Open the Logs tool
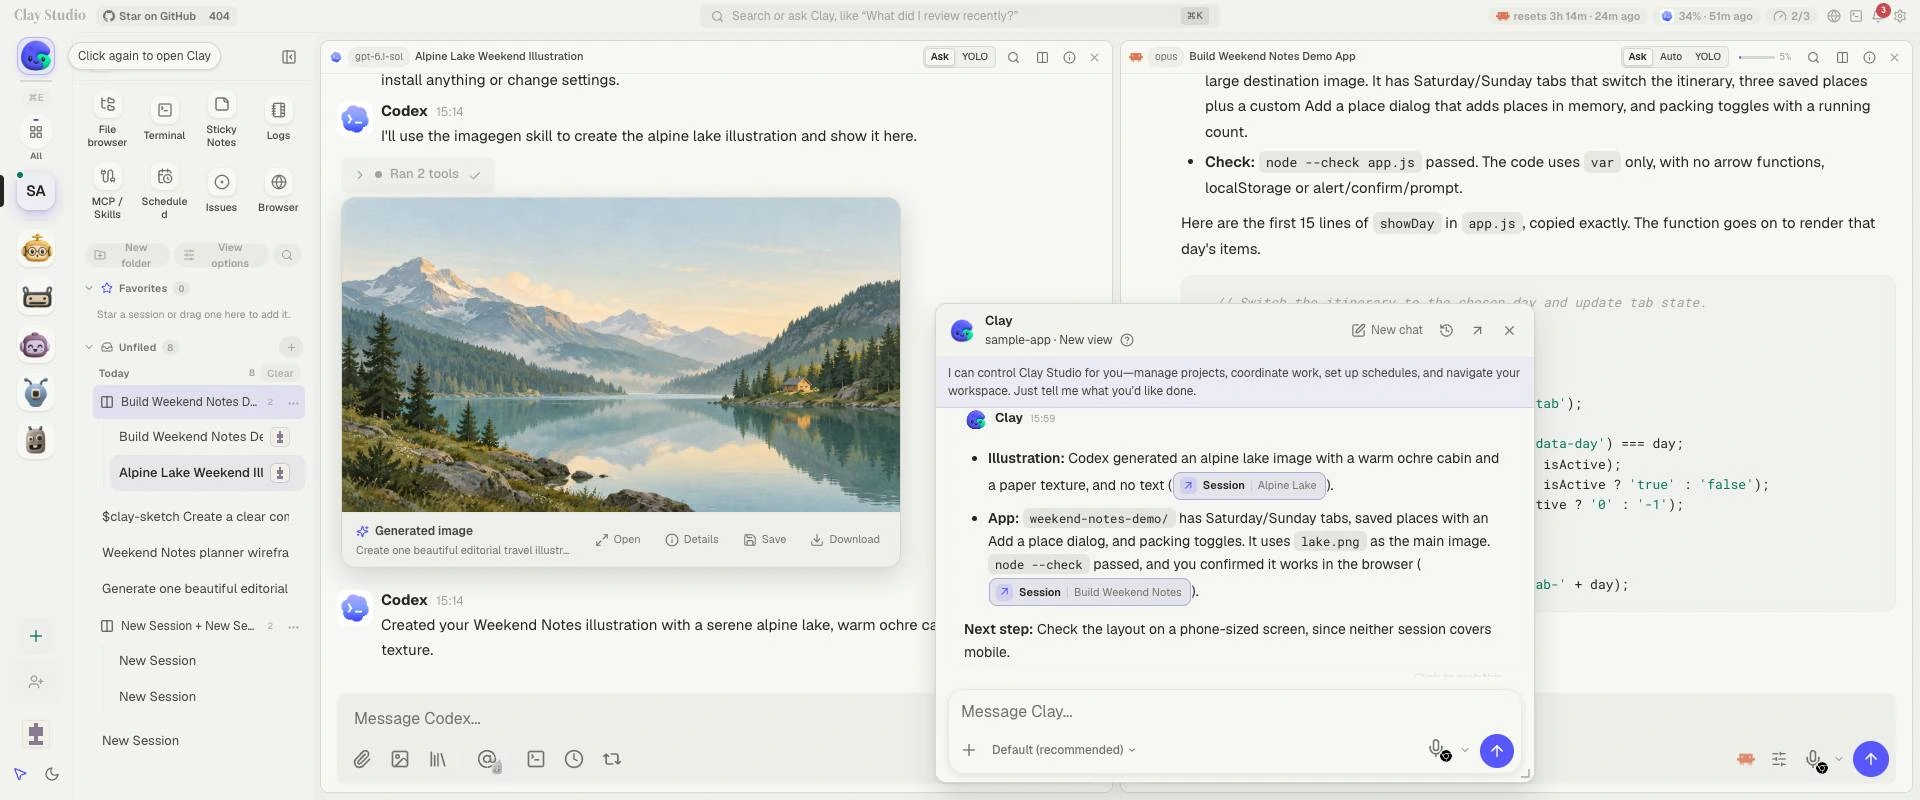1920x800 pixels. click(x=278, y=120)
